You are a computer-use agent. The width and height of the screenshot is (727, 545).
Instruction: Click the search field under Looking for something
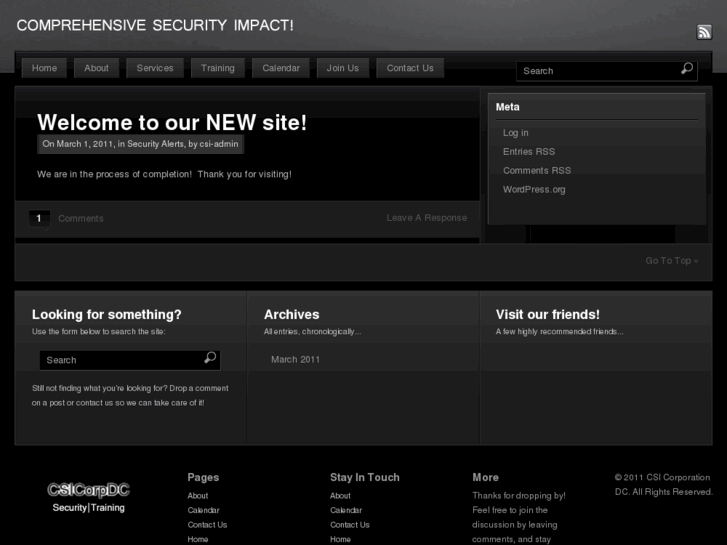tap(120, 360)
